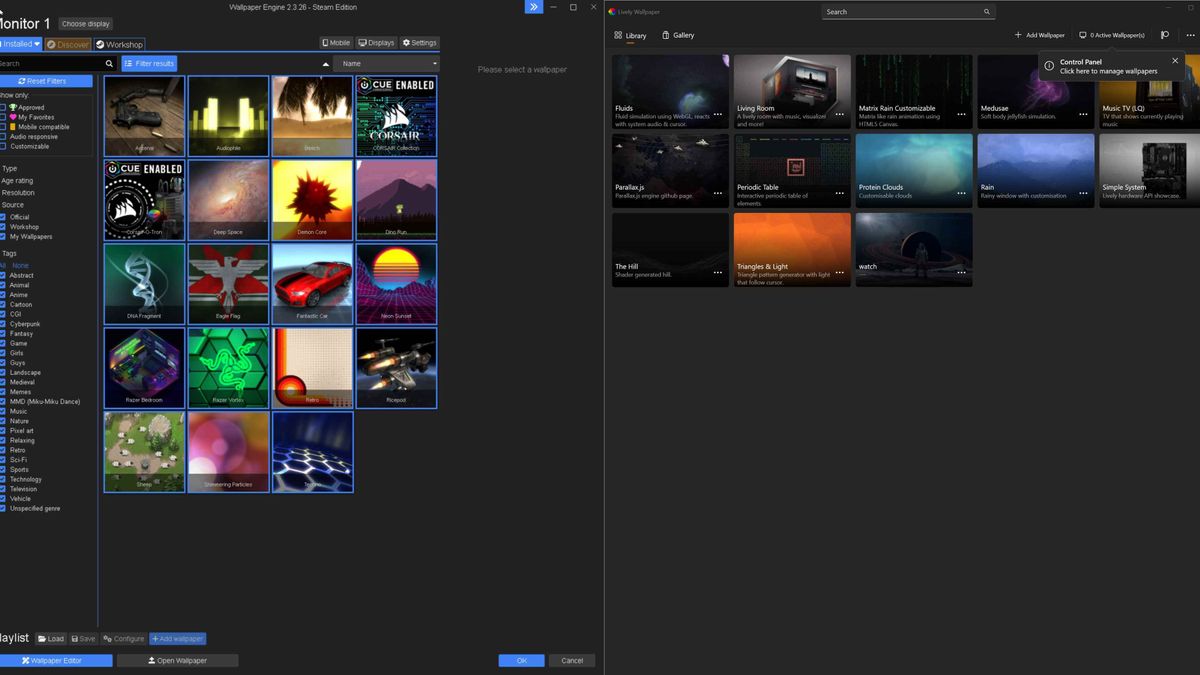Click Add Wallpaper in Lively Wallpaper
This screenshot has width=1200, height=675.
pyautogui.click(x=1041, y=34)
